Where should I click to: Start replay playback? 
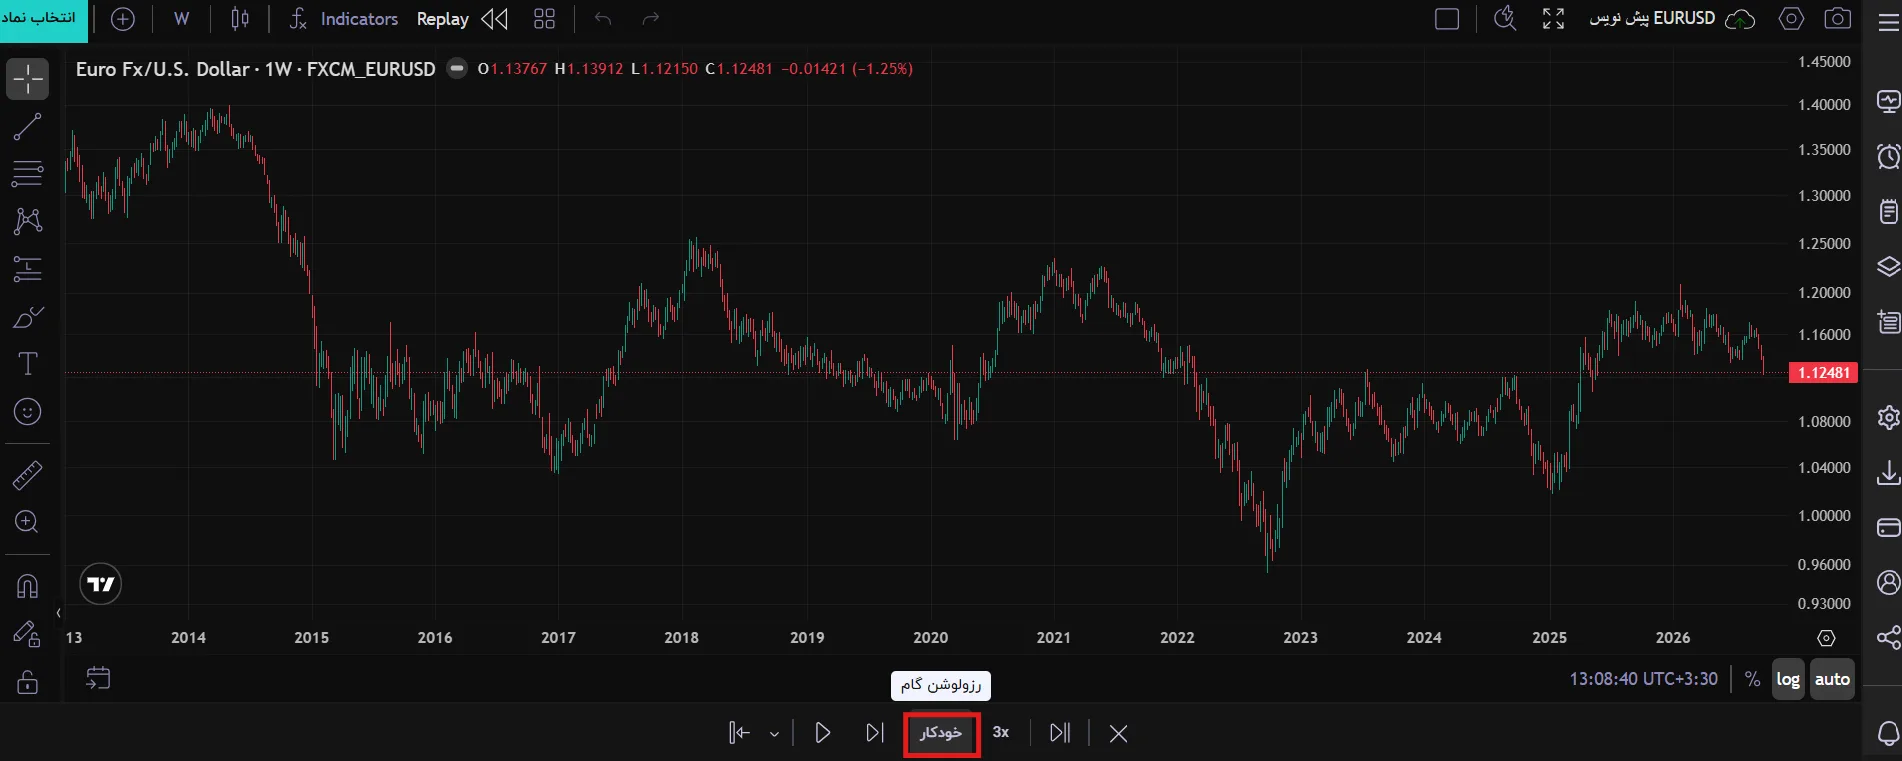(822, 733)
